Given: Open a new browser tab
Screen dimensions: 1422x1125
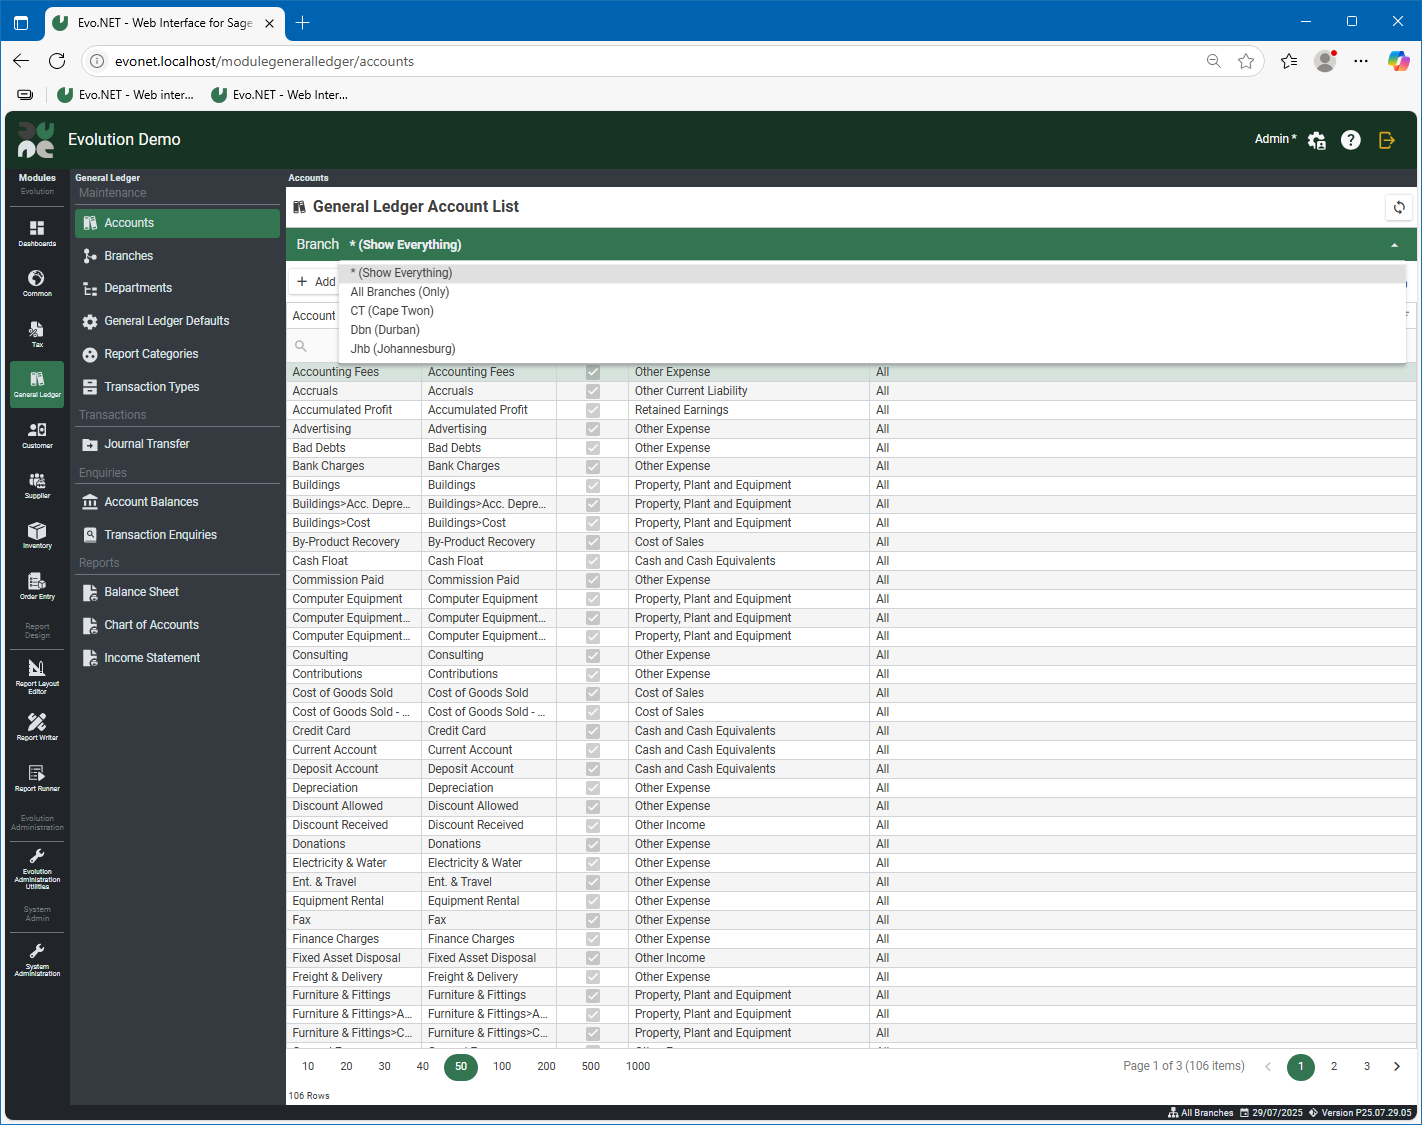Looking at the screenshot, I should 303,22.
